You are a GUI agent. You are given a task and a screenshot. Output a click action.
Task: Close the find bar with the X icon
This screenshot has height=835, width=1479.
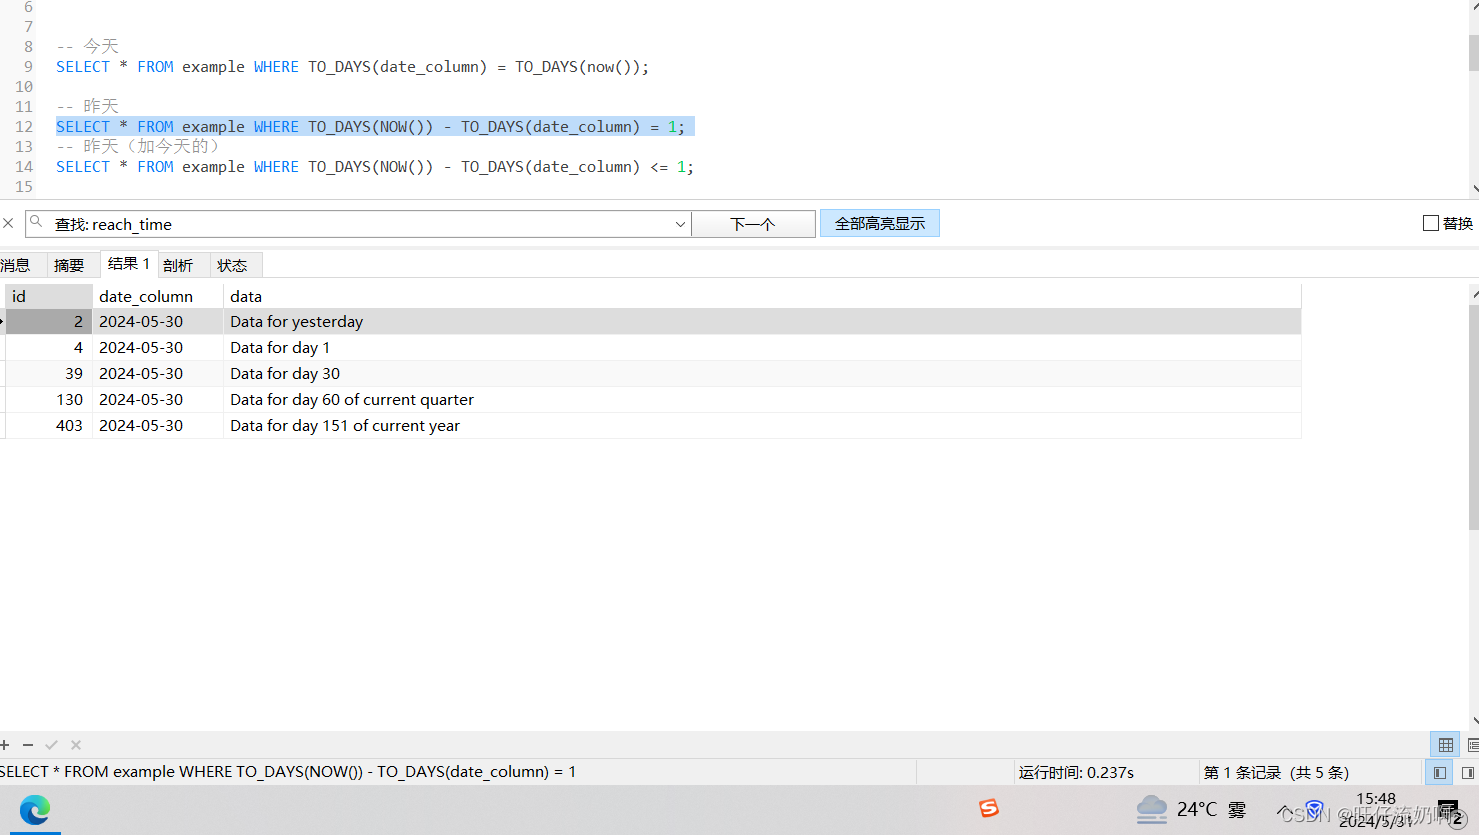(x=8, y=223)
